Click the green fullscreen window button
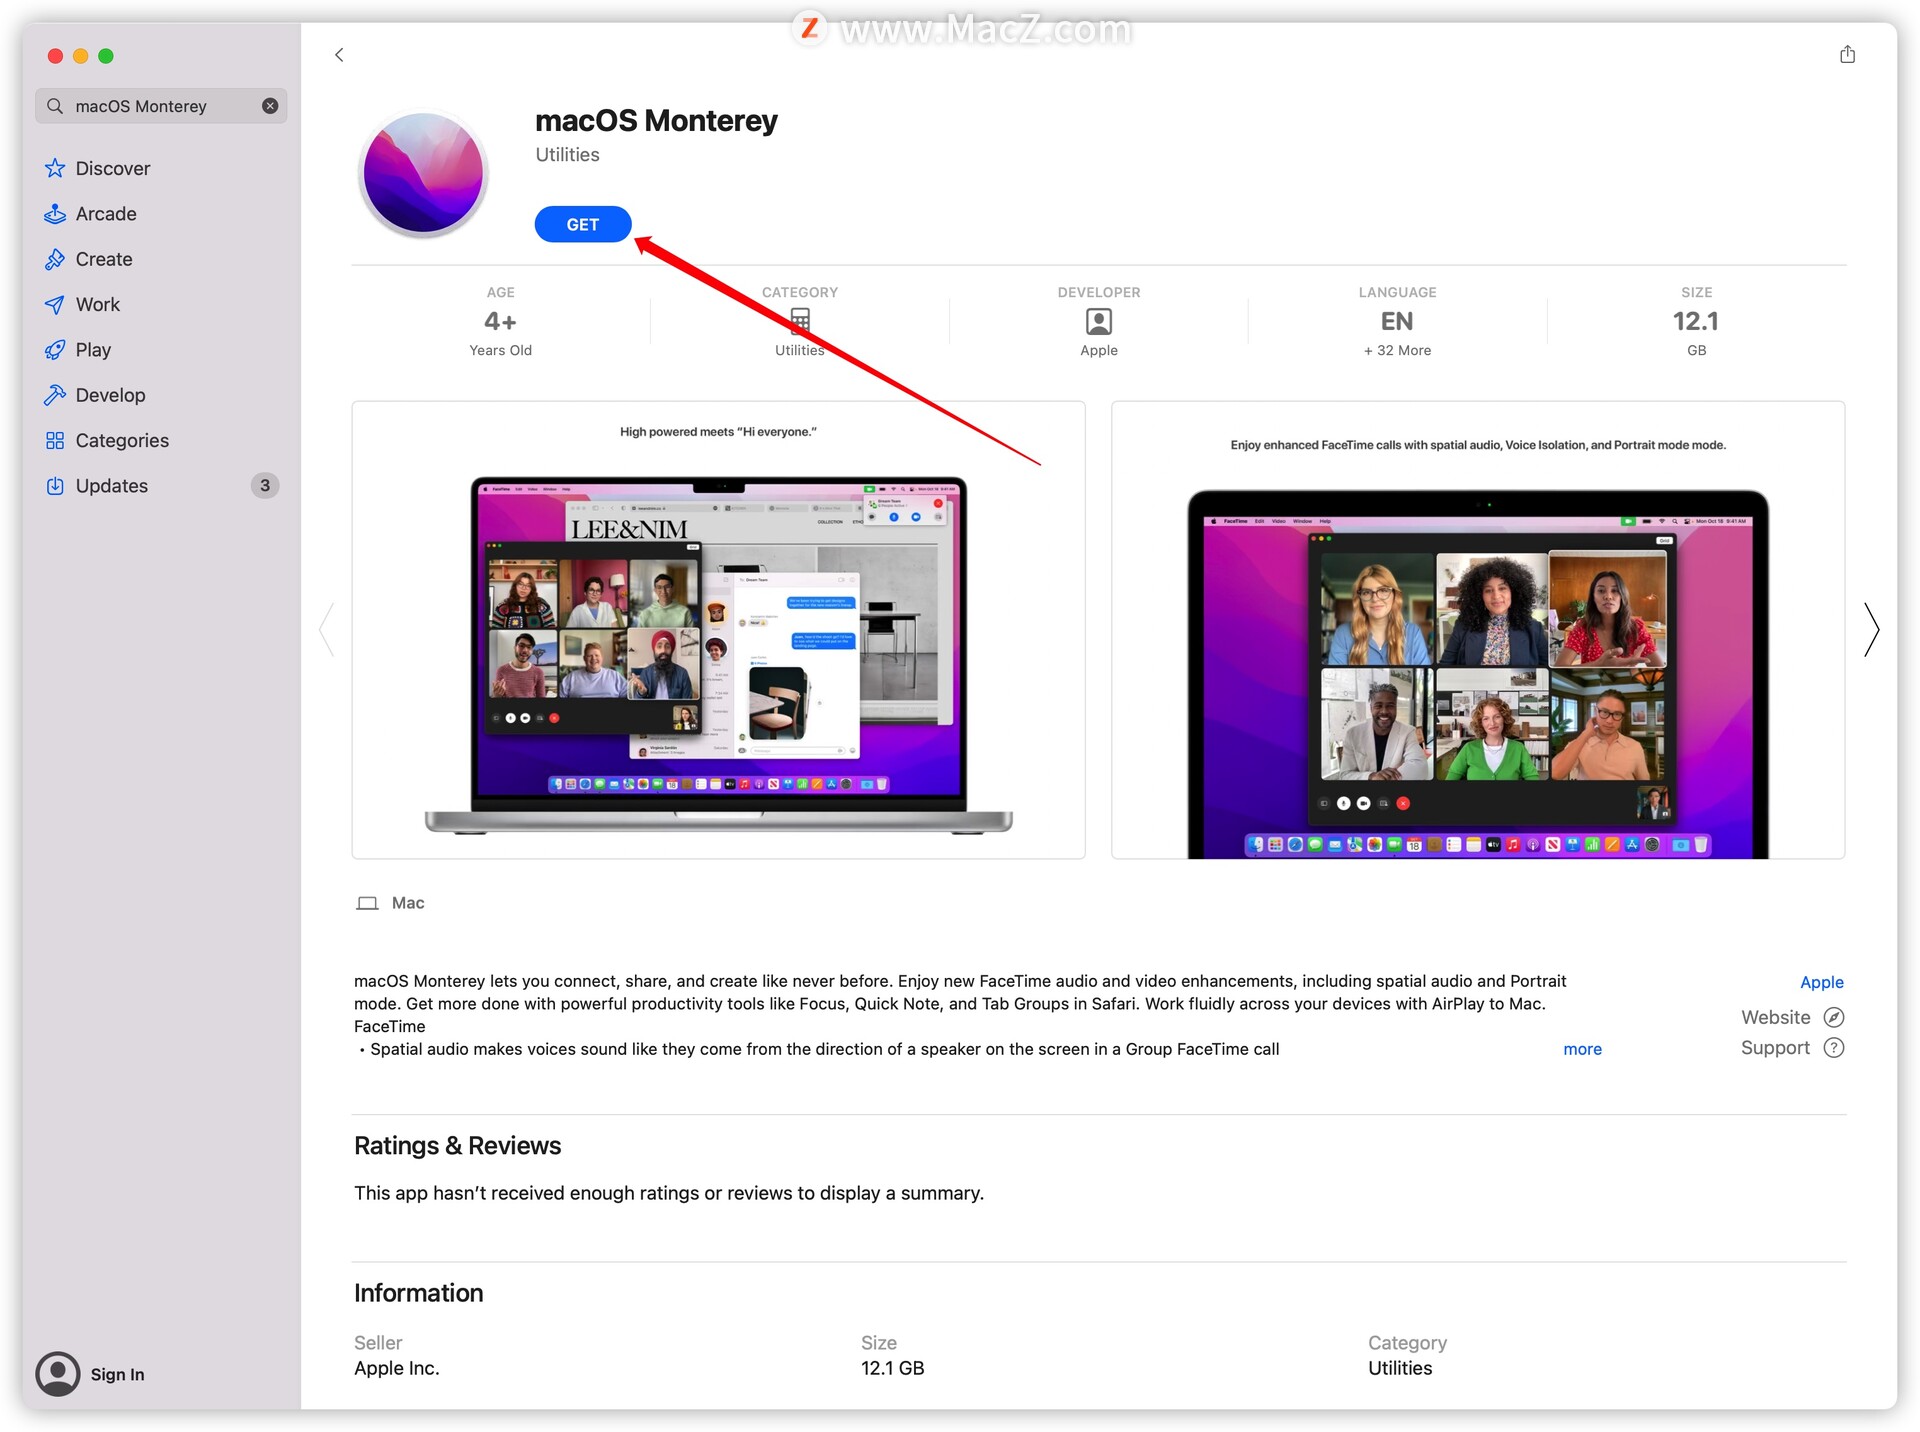1920x1432 pixels. point(106,56)
